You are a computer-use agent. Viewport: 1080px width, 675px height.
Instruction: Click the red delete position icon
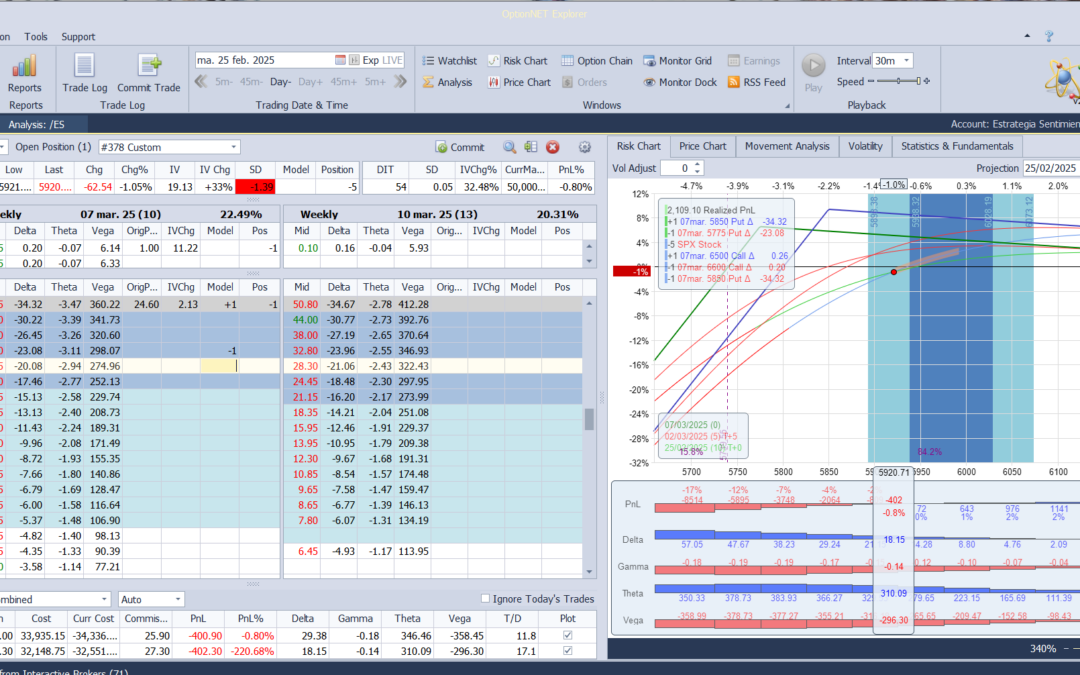[x=552, y=147]
